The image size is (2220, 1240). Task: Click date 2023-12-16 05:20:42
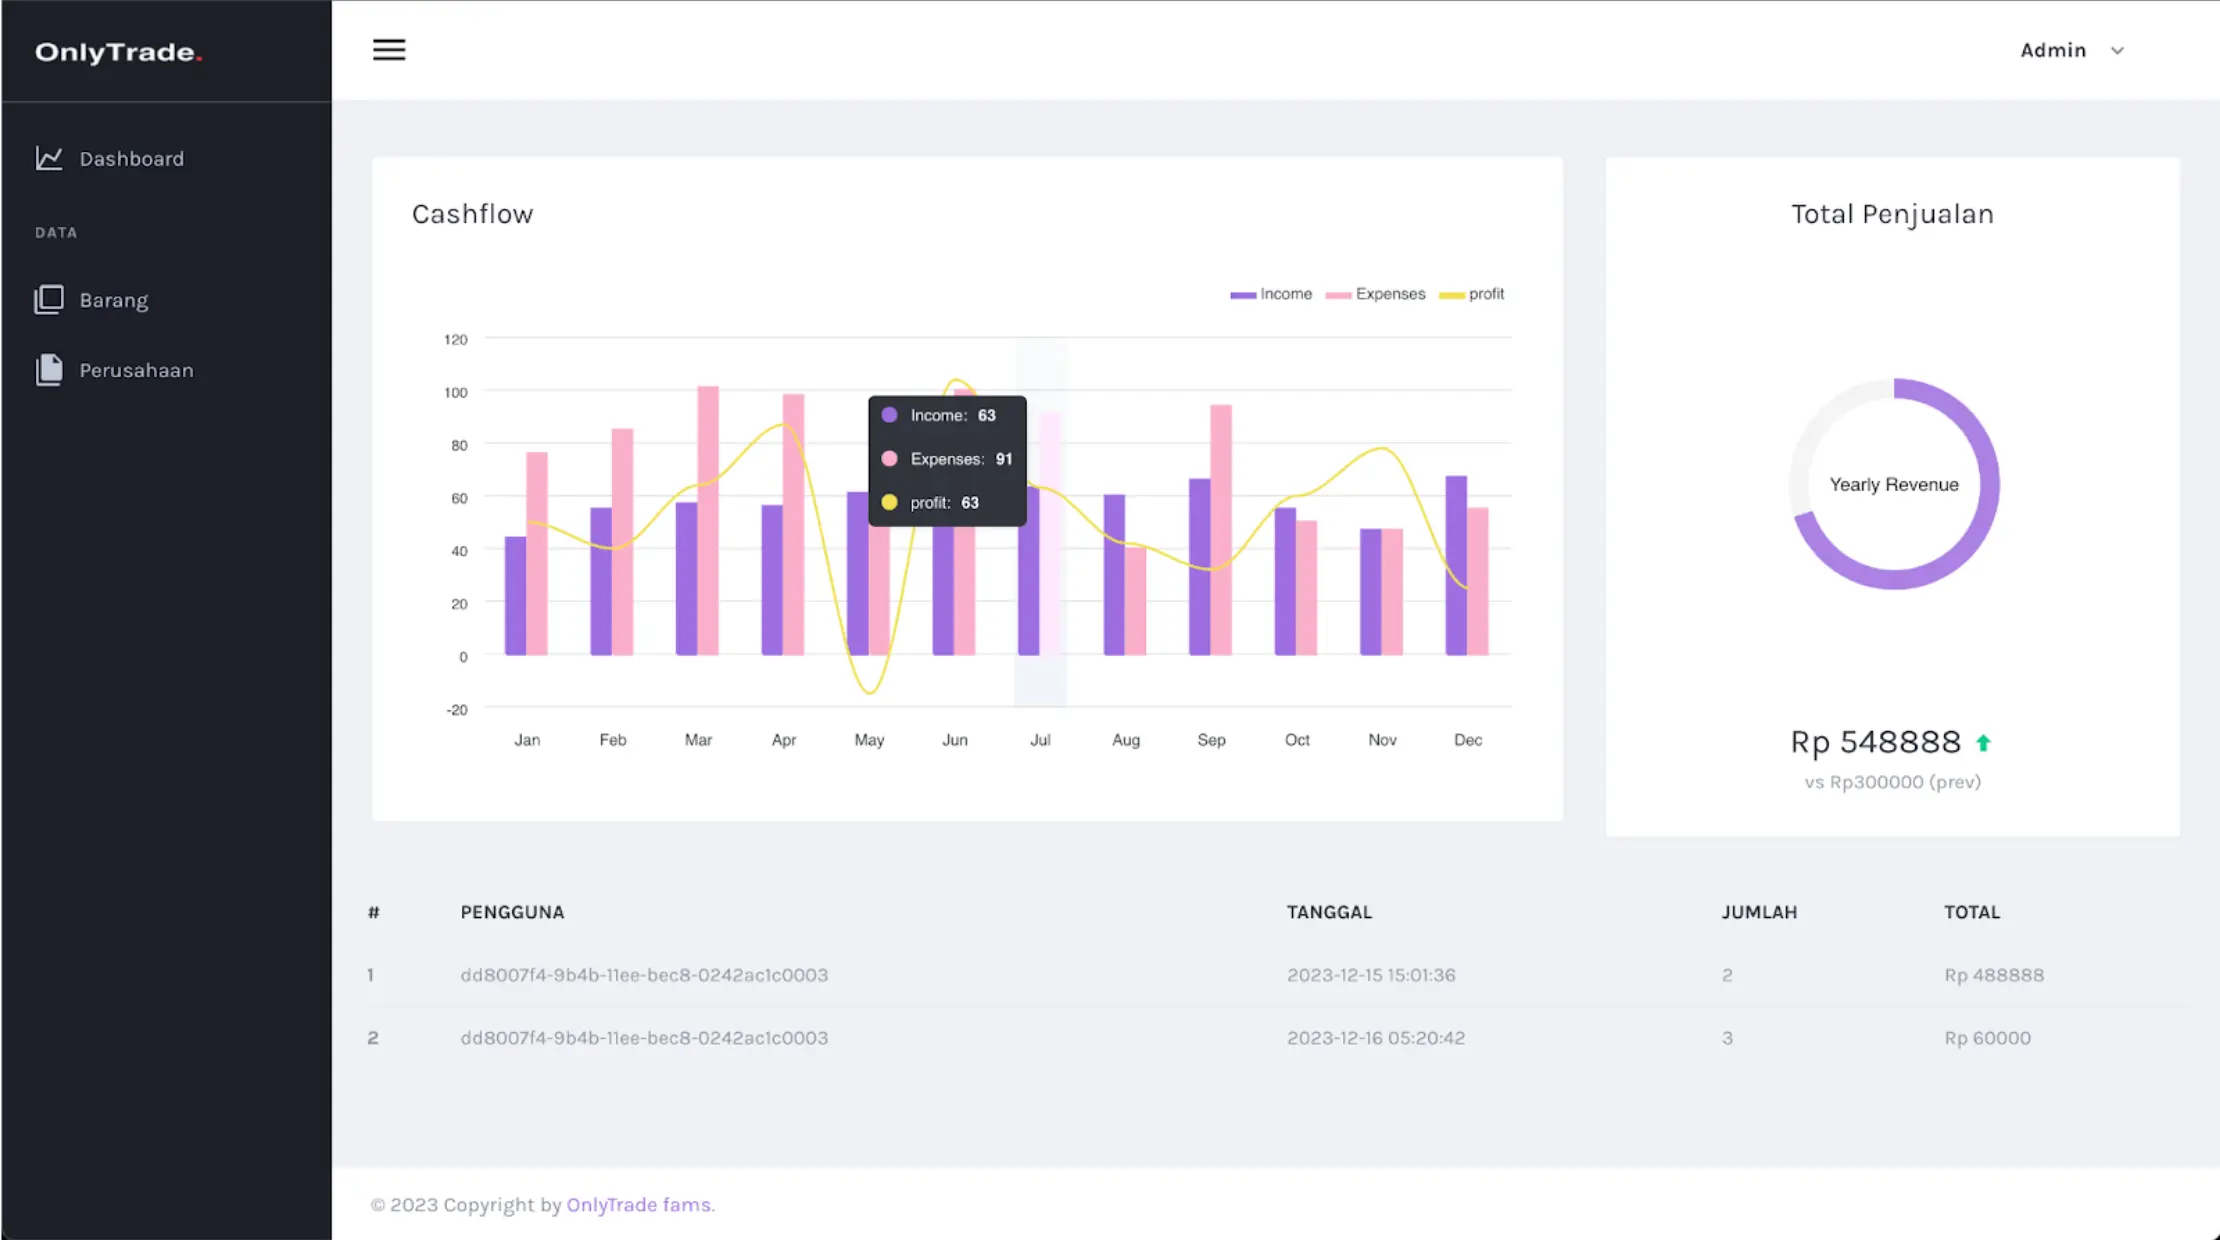click(x=1376, y=1038)
